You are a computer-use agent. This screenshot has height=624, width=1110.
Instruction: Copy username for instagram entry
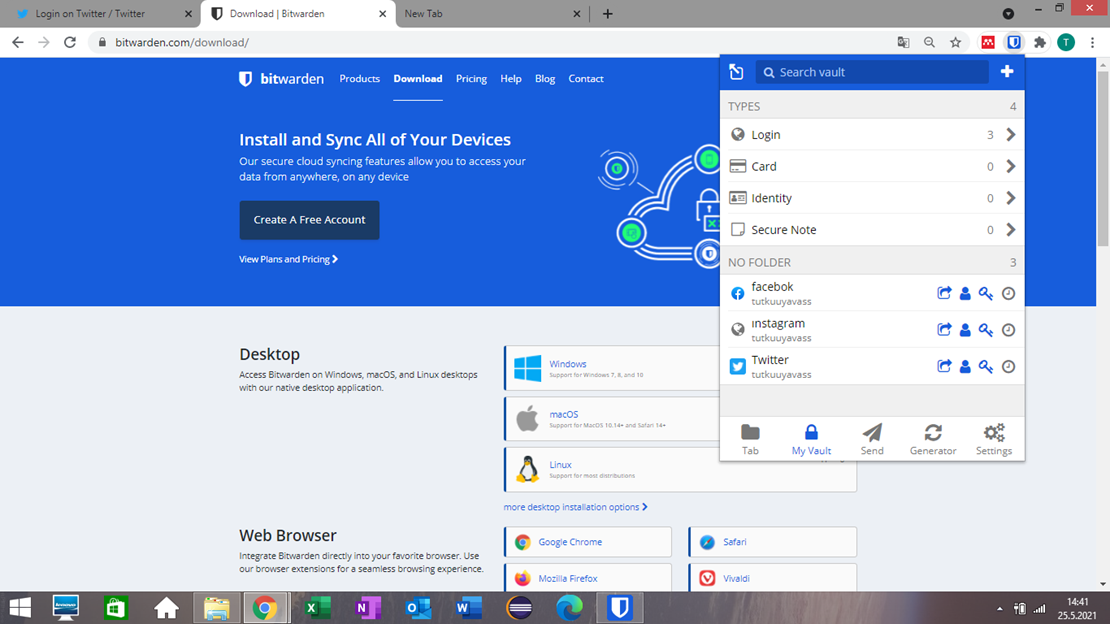[965, 330]
